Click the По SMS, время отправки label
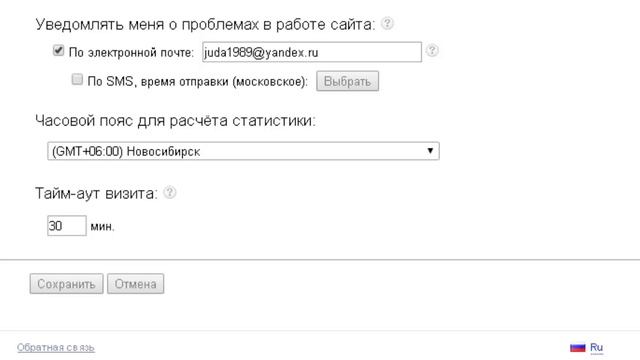The image size is (640, 360). coord(198,82)
